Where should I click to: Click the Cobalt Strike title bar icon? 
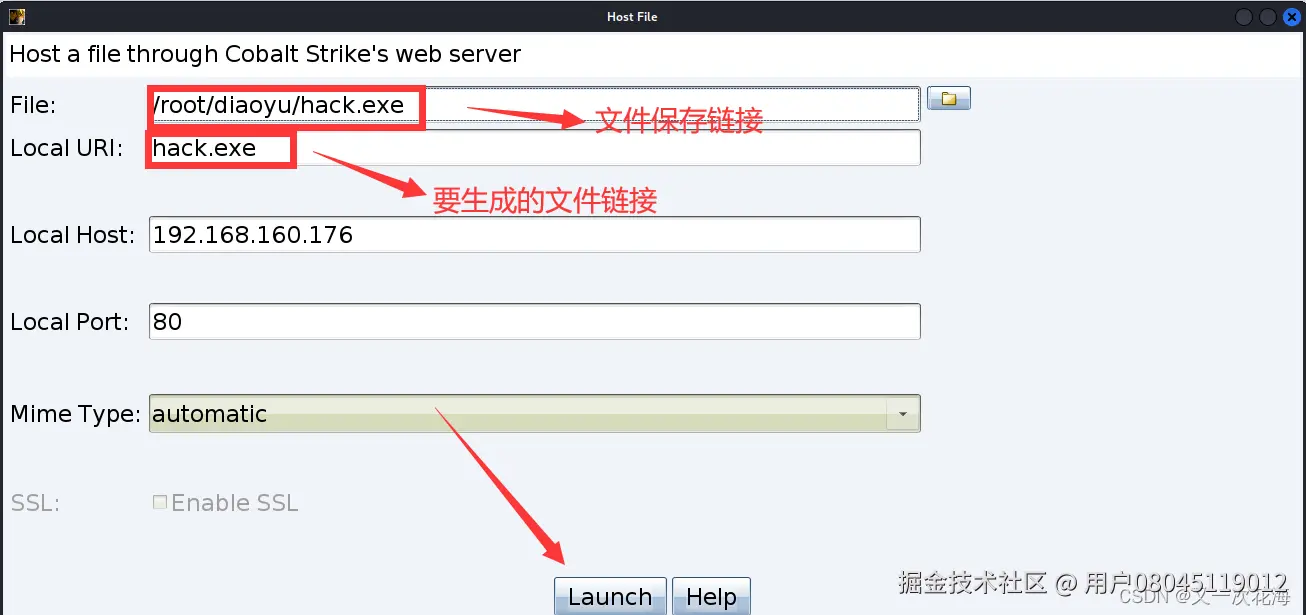(17, 16)
